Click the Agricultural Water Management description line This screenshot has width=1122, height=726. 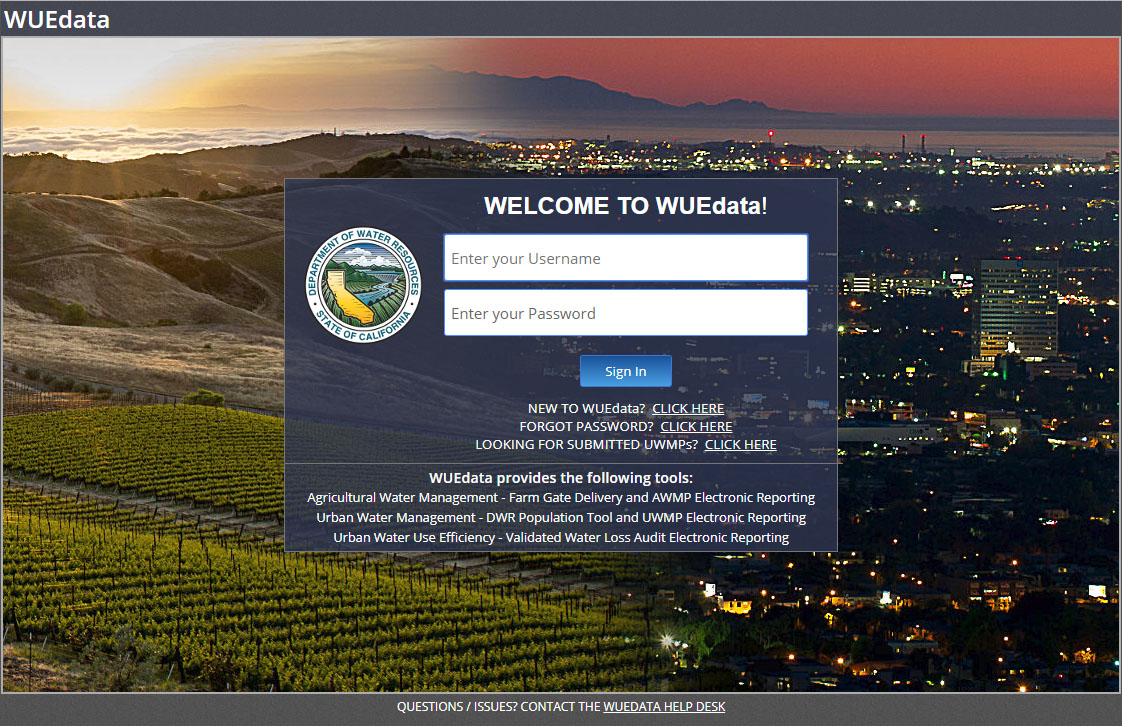point(561,498)
